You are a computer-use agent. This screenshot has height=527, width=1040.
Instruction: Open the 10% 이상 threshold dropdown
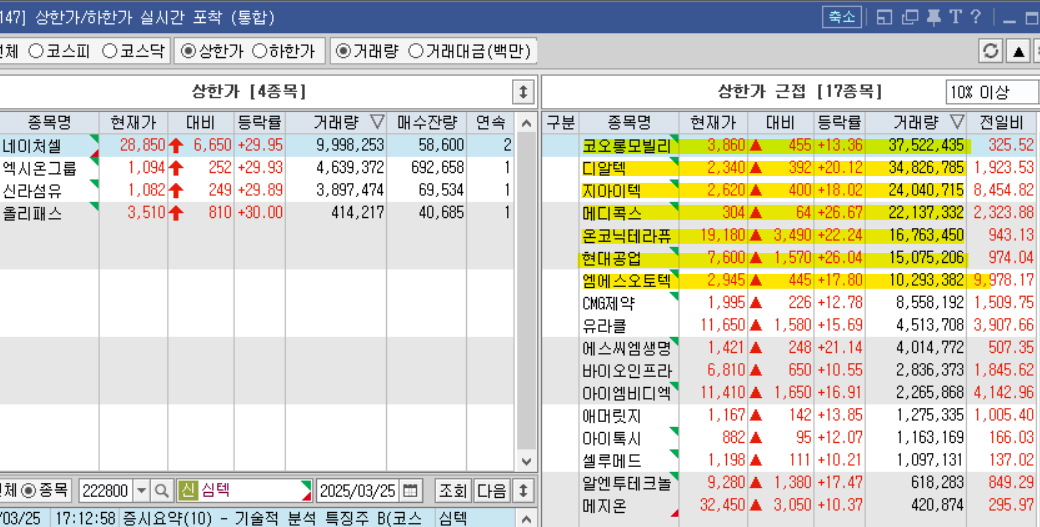pyautogui.click(x=991, y=92)
